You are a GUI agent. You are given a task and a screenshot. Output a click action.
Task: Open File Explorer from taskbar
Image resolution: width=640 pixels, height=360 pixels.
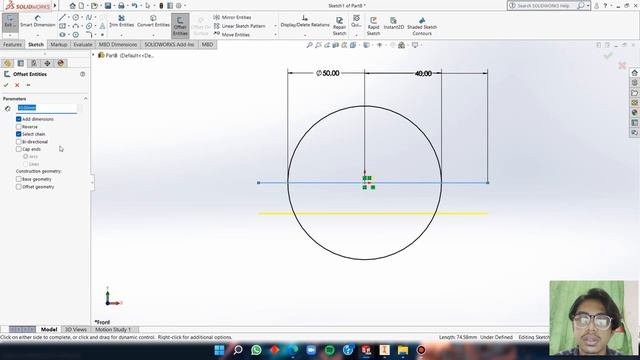click(403, 350)
